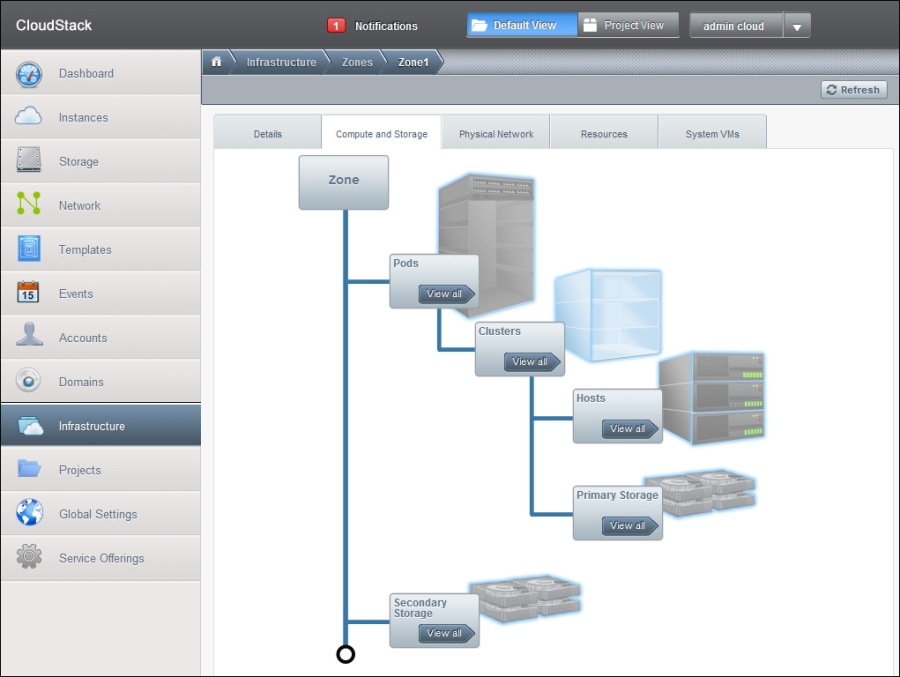Select the Default View toggle

521,26
